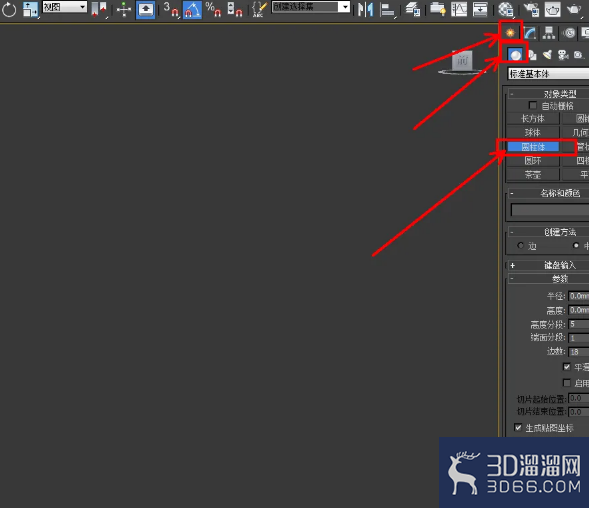Viewport: 589px width, 508px height.
Task: Select the Helpers category icon
Action: tap(578, 55)
